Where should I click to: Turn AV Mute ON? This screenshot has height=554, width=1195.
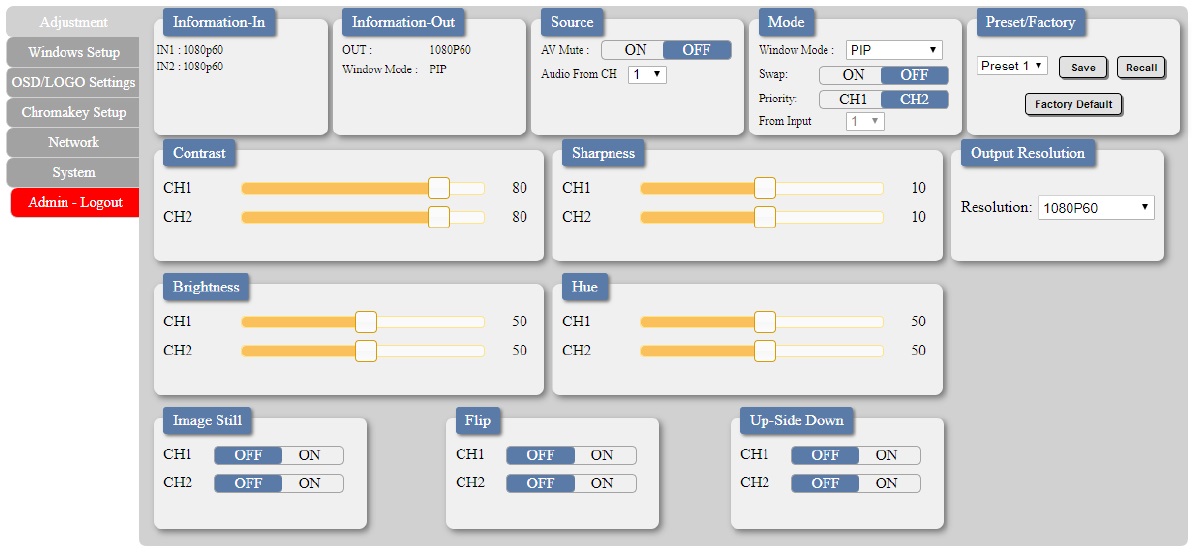click(633, 50)
